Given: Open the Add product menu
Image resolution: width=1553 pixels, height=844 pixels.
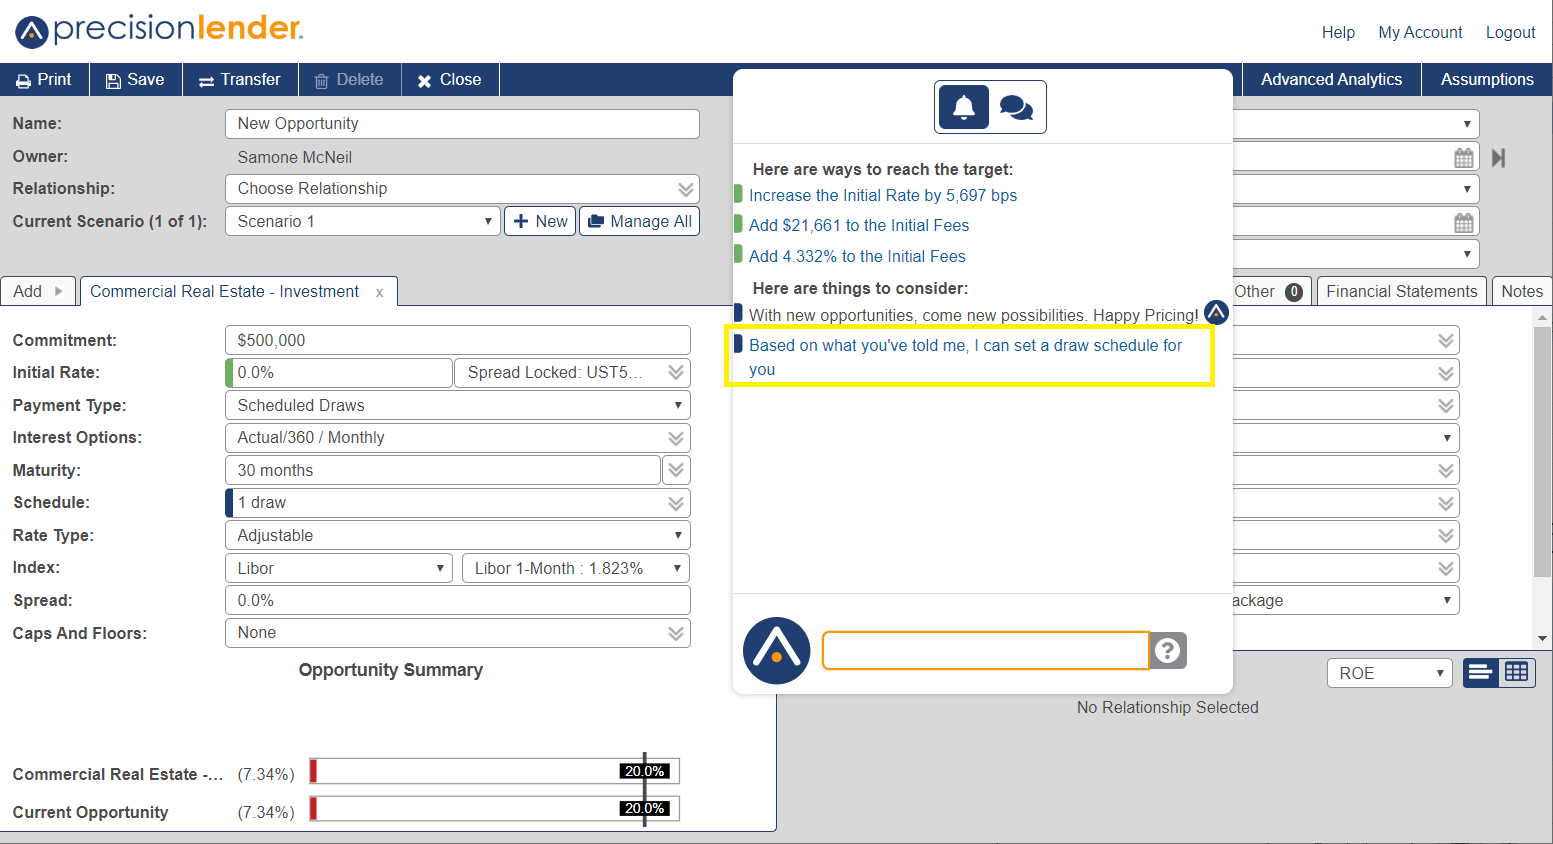Looking at the screenshot, I should pos(38,291).
